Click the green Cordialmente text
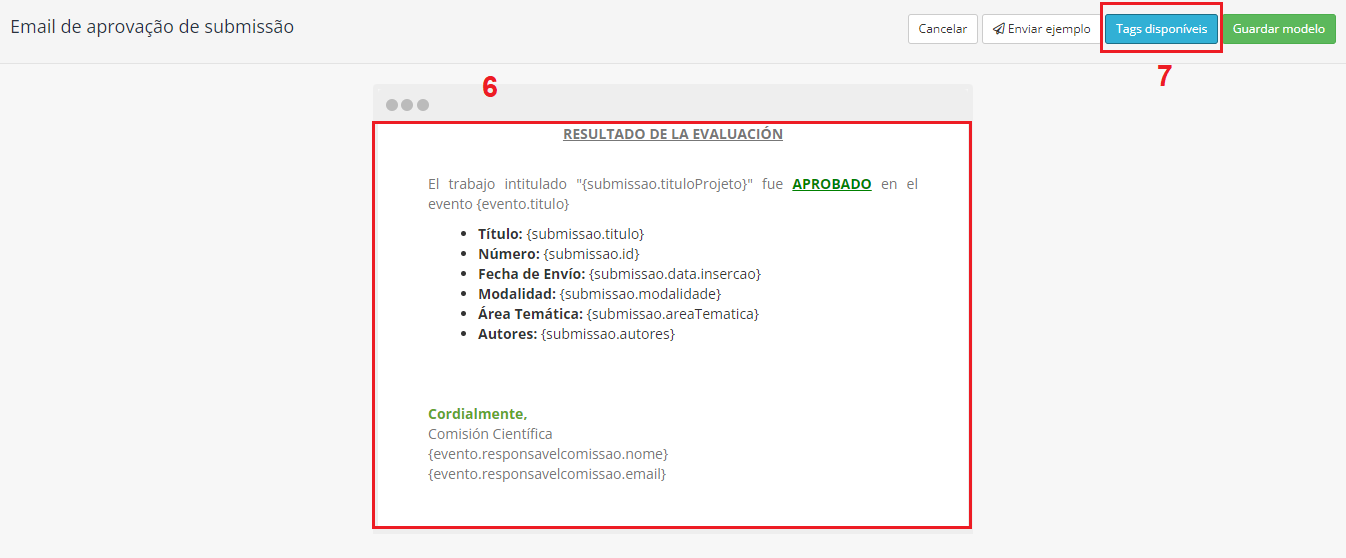This screenshot has width=1346, height=558. (x=477, y=414)
